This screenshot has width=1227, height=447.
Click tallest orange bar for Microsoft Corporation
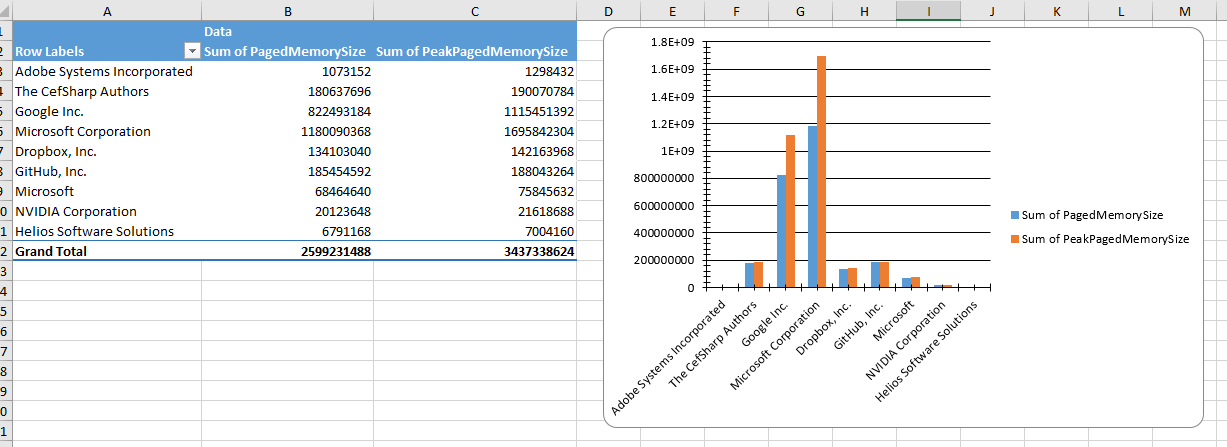tap(822, 170)
